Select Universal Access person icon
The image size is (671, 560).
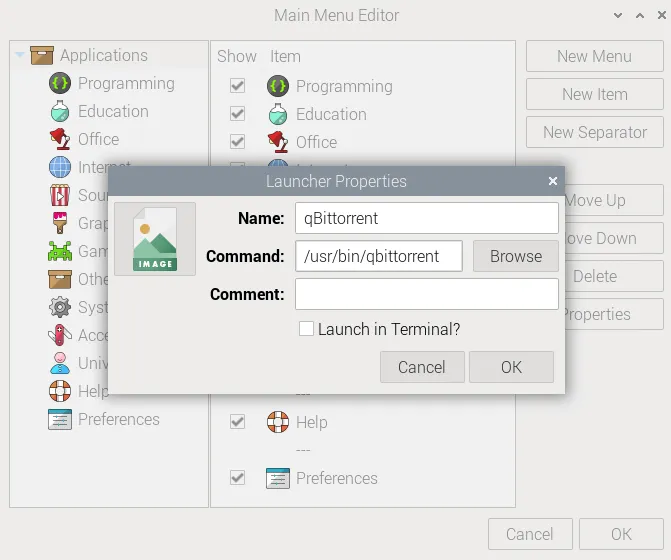pyautogui.click(x=60, y=363)
